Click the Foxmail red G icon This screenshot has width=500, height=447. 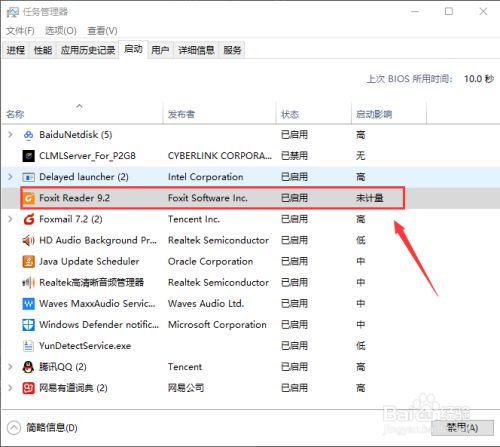[28, 219]
